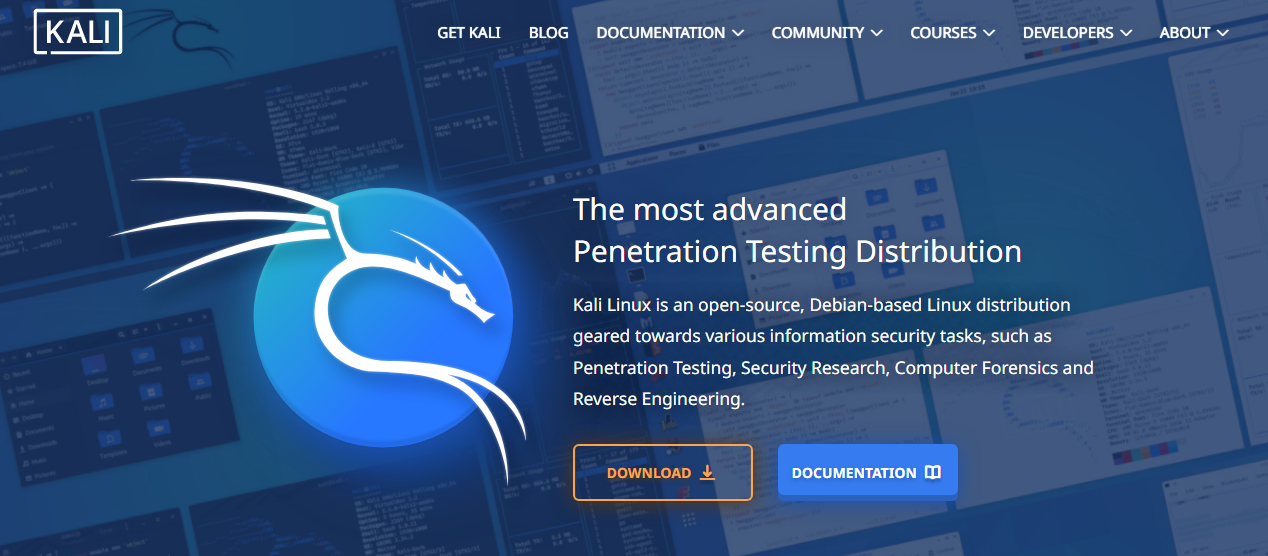Select the ABOUT navigation item

pyautogui.click(x=1184, y=33)
